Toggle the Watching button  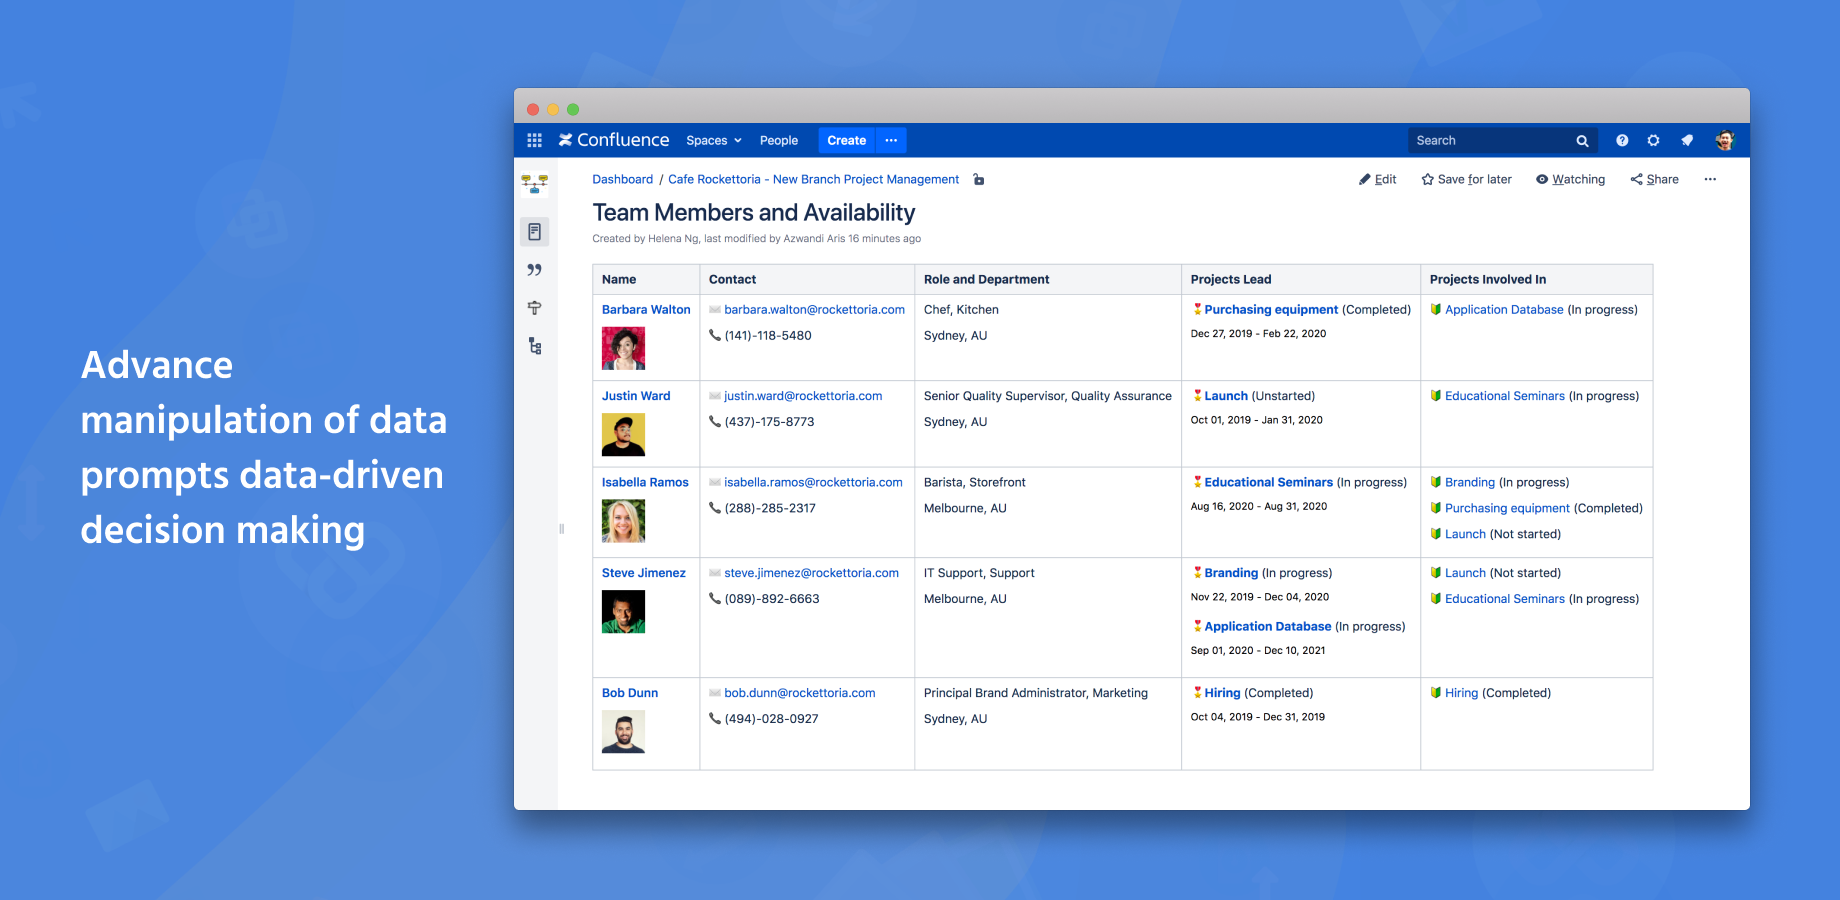coord(1570,180)
